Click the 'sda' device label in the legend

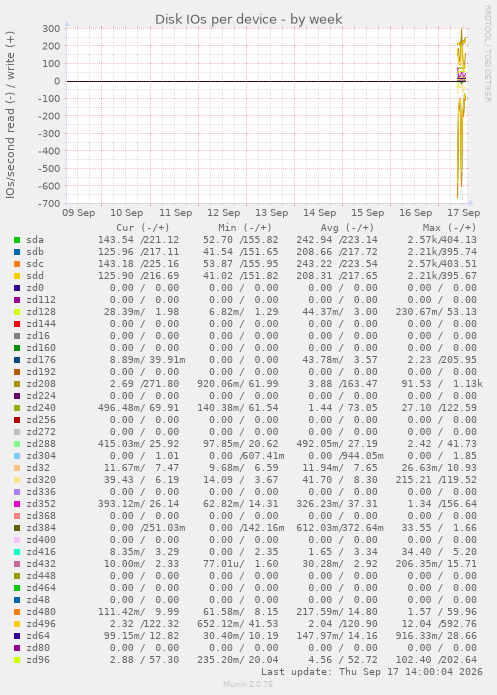(35, 240)
